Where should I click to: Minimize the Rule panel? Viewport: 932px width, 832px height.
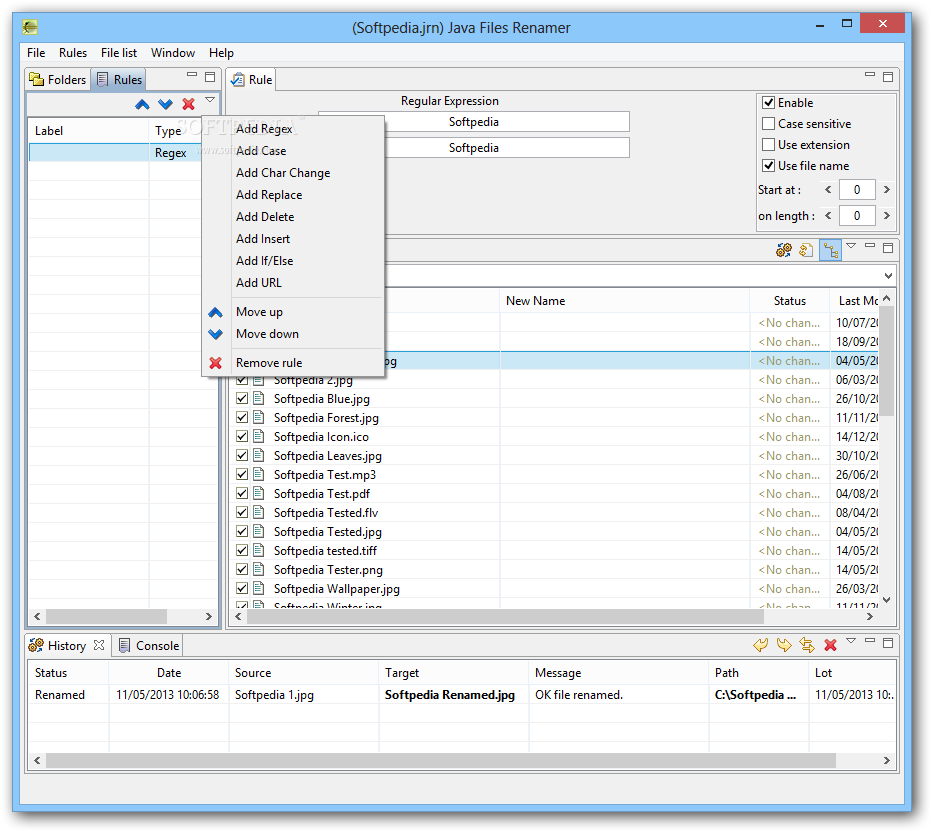point(870,75)
